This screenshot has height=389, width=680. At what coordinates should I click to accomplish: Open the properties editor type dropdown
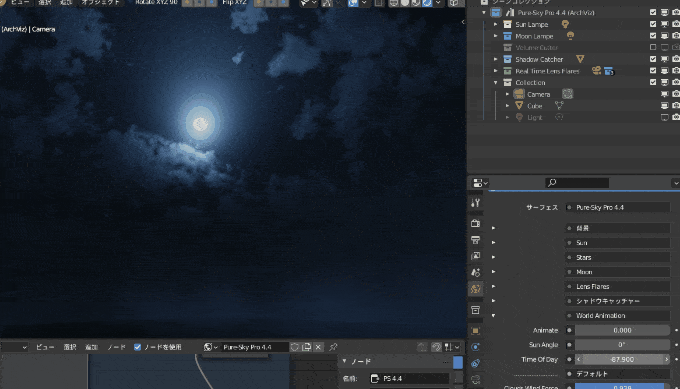(x=481, y=183)
